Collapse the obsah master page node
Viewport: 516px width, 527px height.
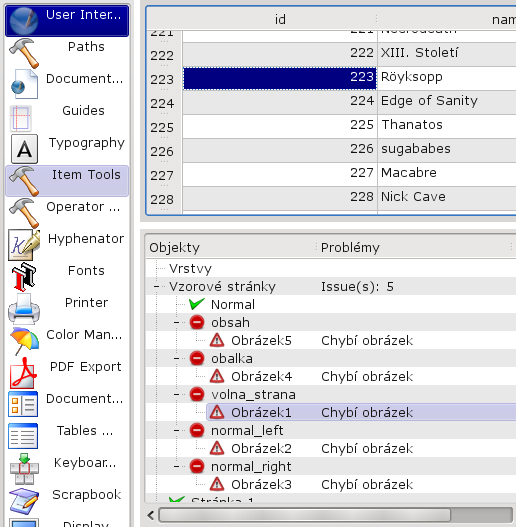click(x=176, y=323)
